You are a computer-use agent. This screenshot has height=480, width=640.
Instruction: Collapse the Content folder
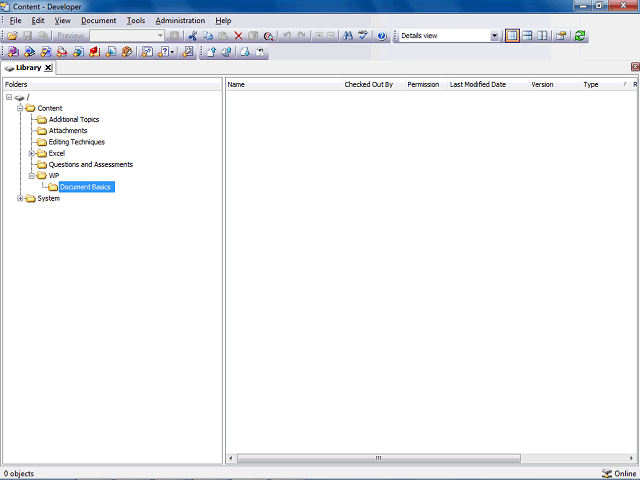[20, 108]
